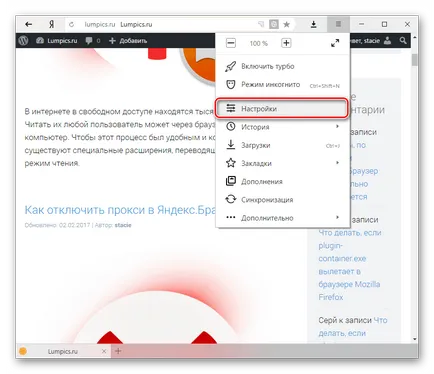The image size is (434, 374).
Task: Open 'Настройки' from the menu
Action: pos(282,108)
